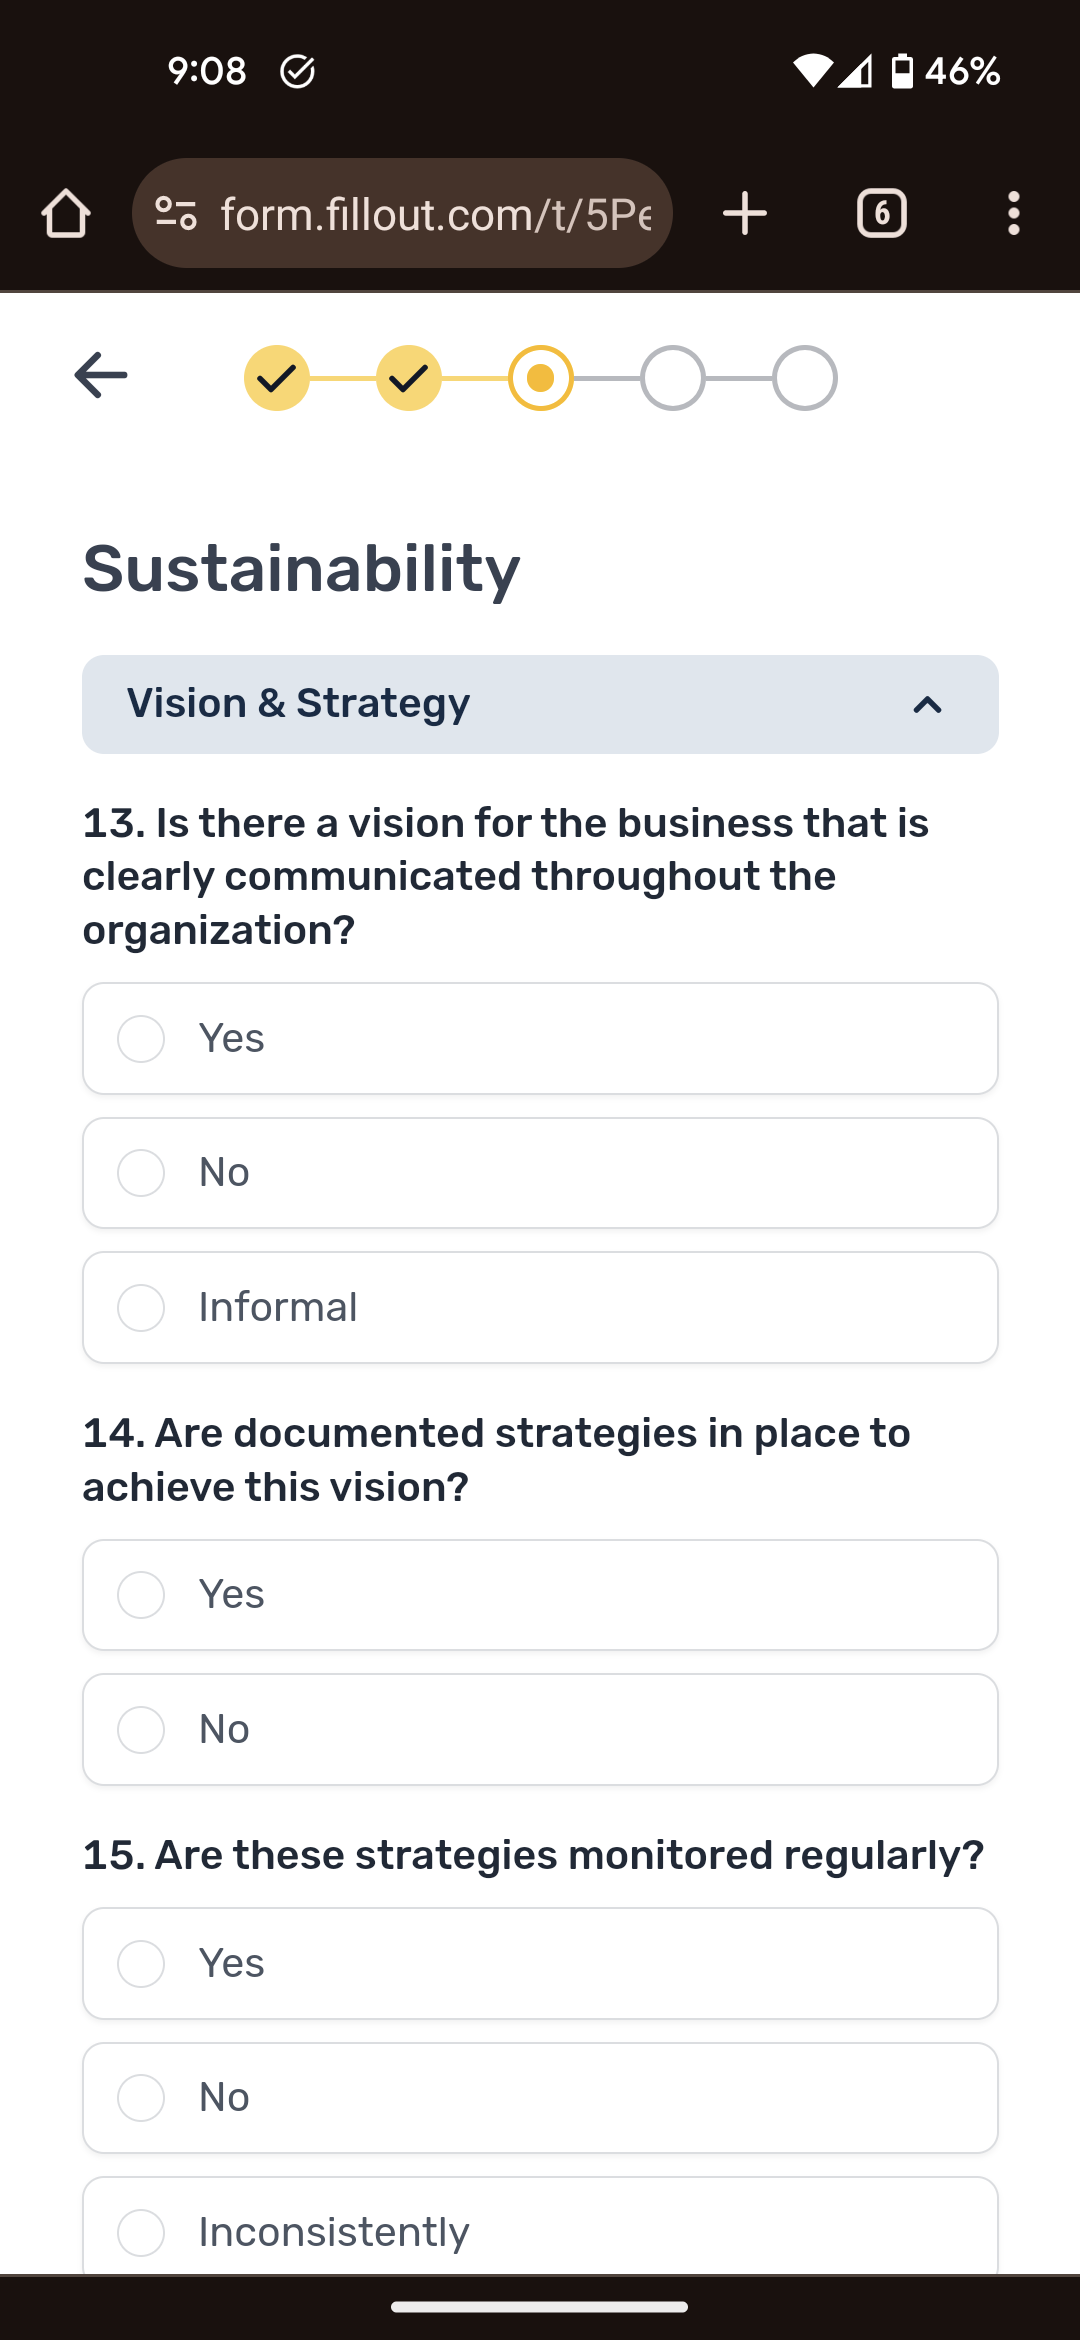Tap the browser home icon

66,214
